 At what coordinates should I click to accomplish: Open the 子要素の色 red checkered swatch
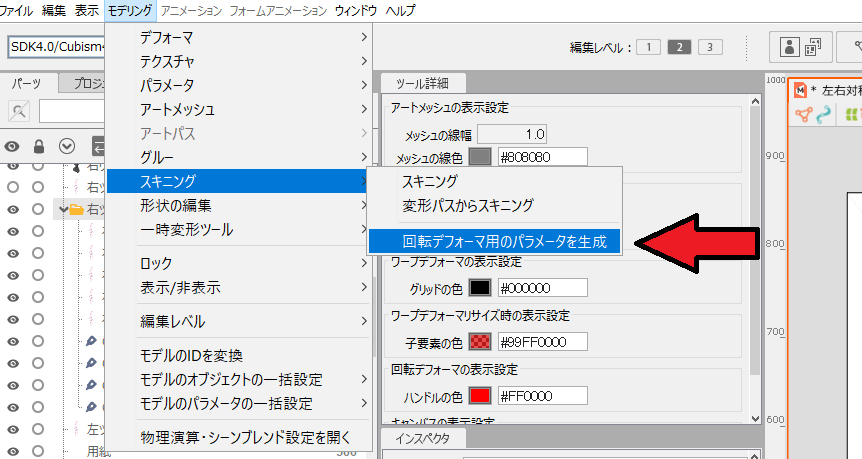pos(480,342)
